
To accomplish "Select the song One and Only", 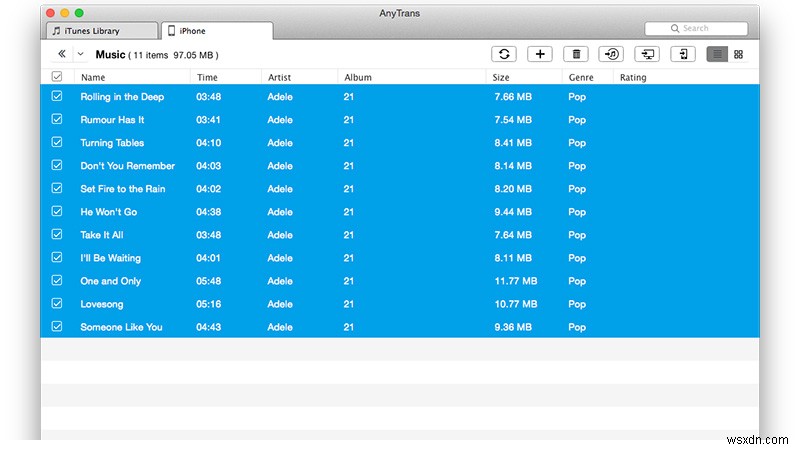I will point(111,281).
